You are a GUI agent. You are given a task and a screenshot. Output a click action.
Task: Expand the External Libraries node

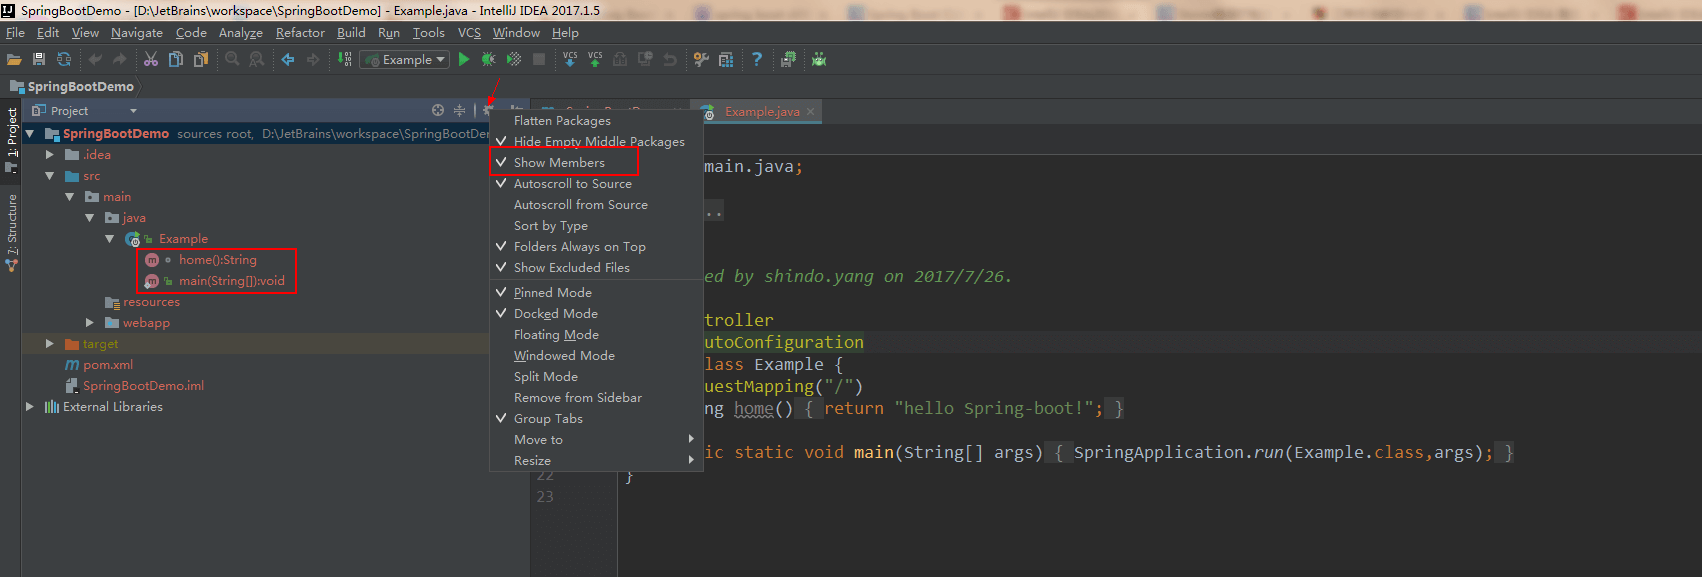point(30,407)
